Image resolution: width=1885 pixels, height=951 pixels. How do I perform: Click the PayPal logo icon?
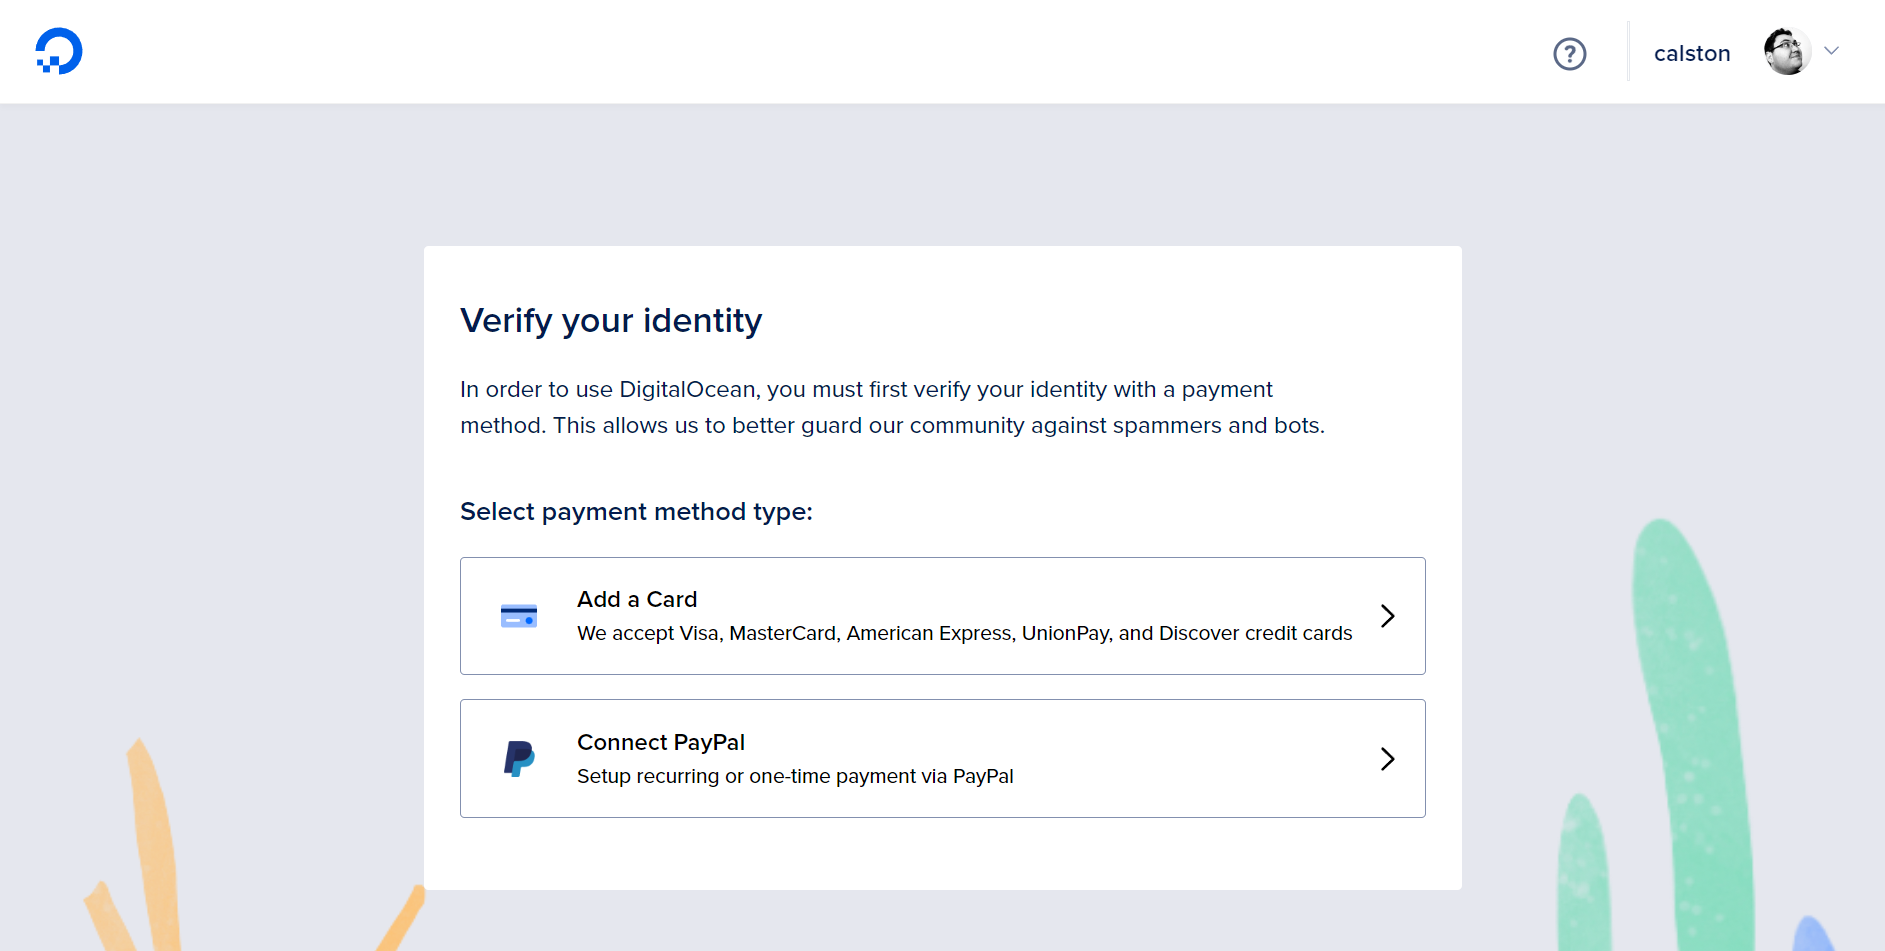(x=518, y=759)
